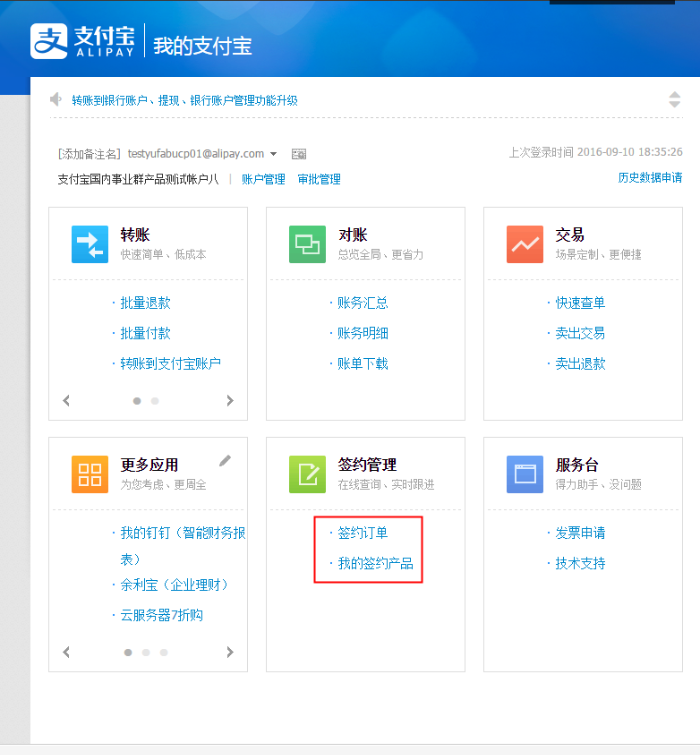Viewport: 700px width, 755px height.
Task: Open 批量退款 link
Action: tap(145, 303)
